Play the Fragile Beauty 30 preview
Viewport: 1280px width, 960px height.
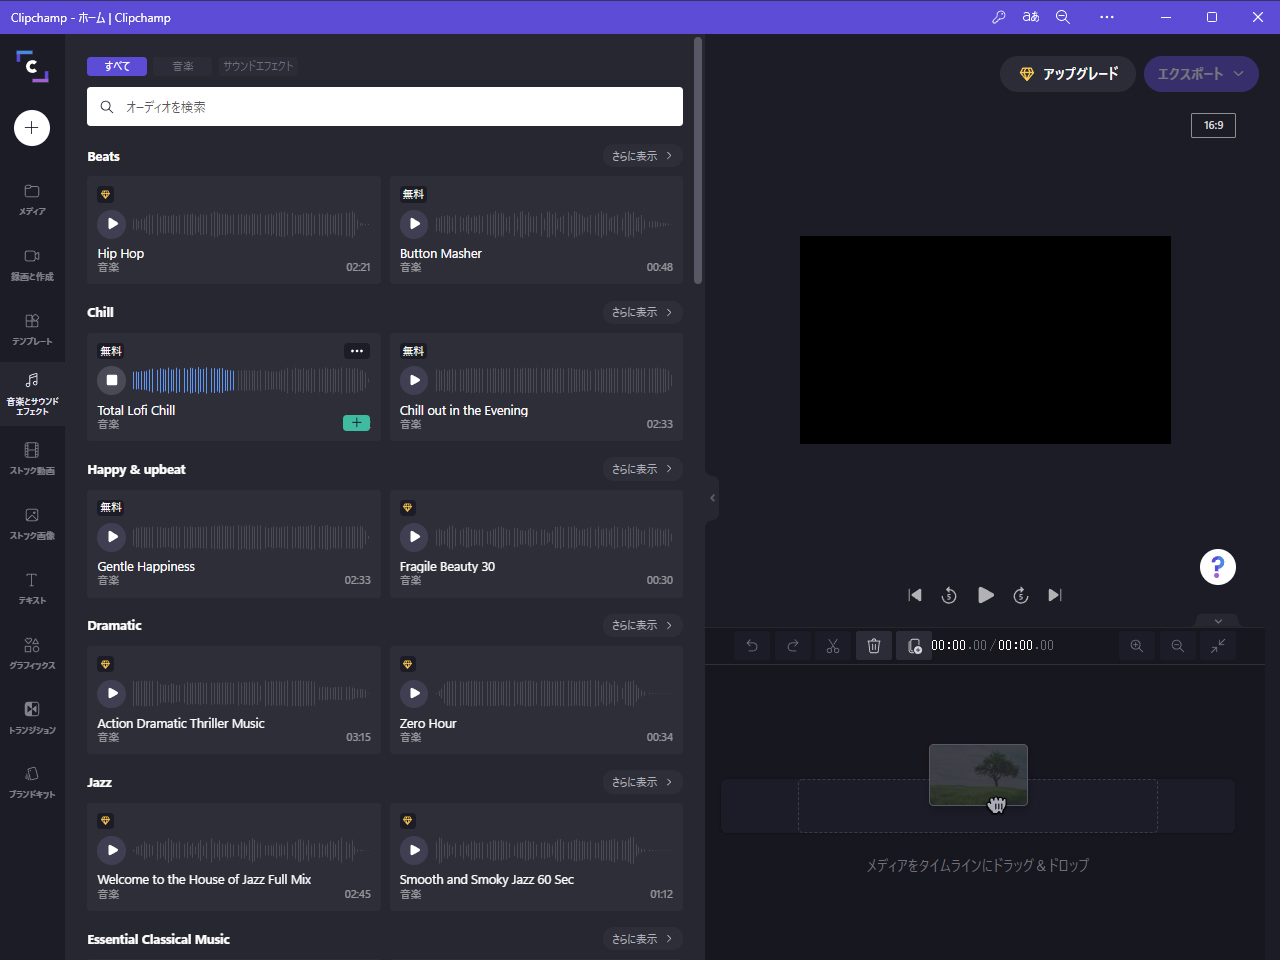tap(414, 537)
